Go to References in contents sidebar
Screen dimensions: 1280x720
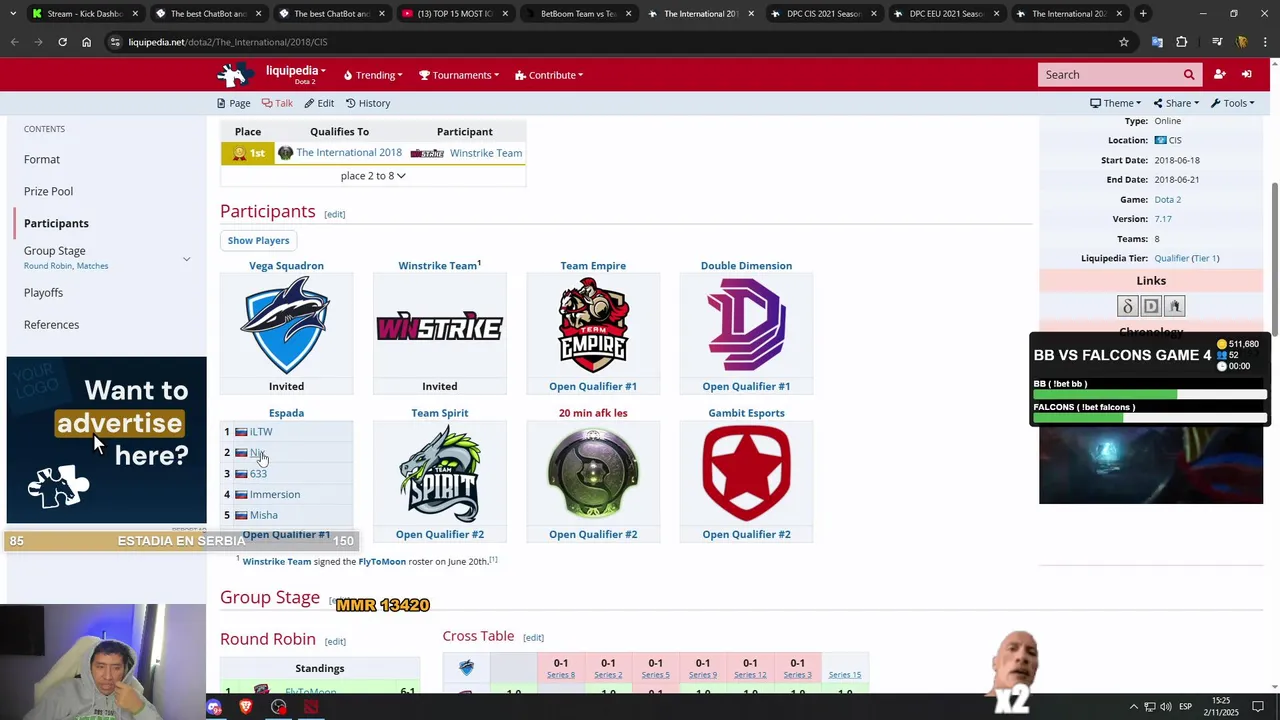point(51,325)
